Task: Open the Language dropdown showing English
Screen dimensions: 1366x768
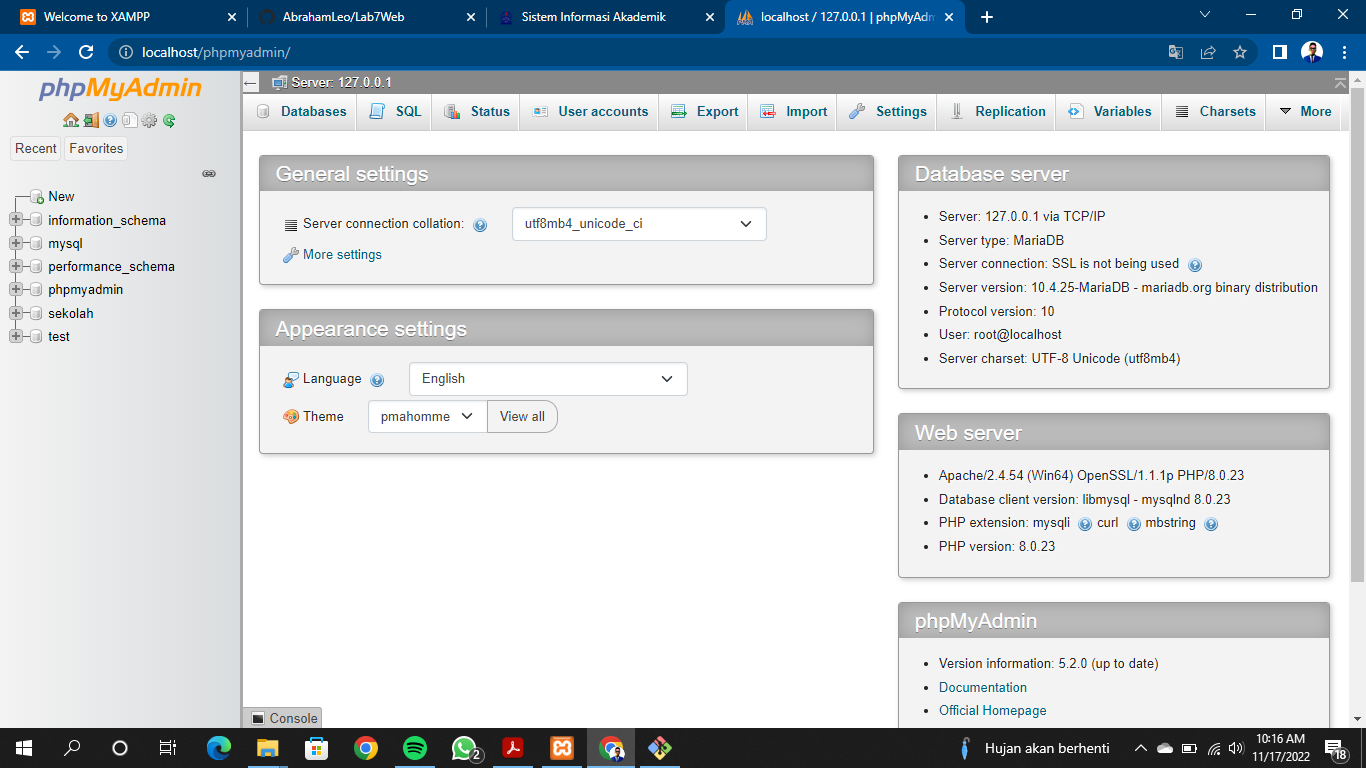Action: pos(548,379)
